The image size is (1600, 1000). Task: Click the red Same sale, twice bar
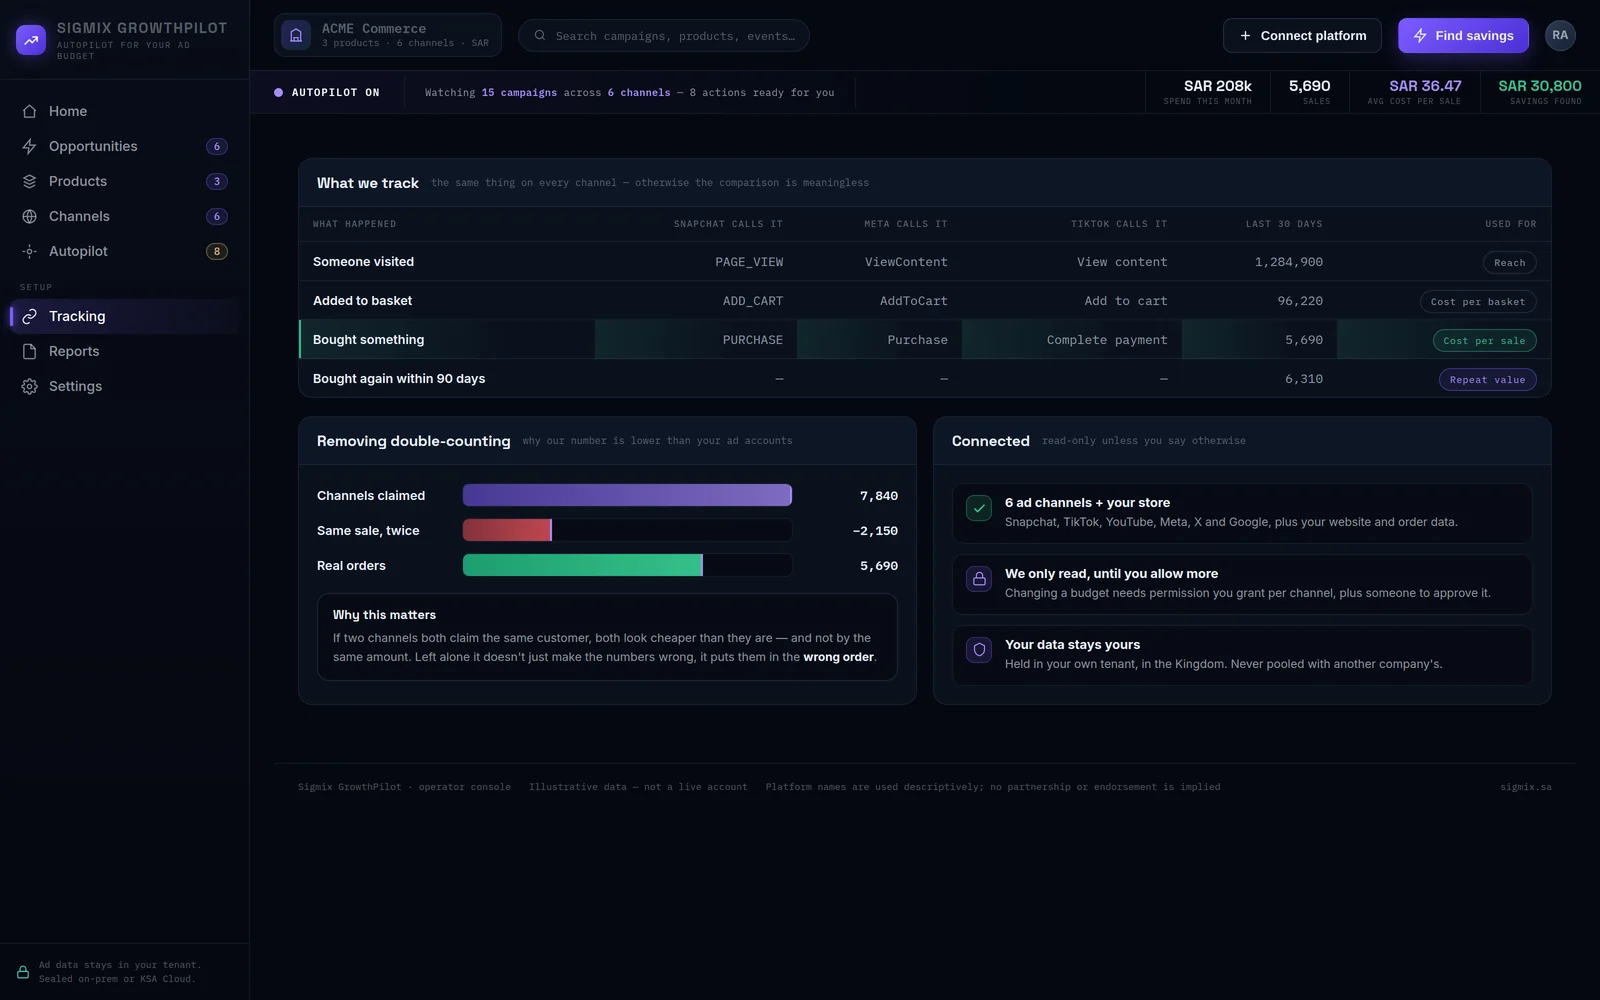507,530
